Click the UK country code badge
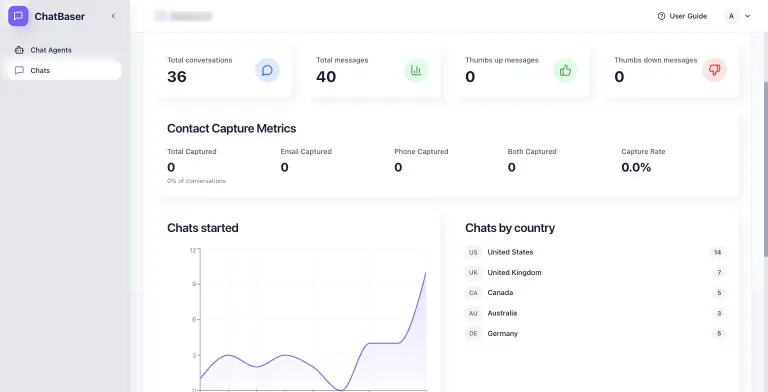The image size is (768, 392). pos(473,272)
